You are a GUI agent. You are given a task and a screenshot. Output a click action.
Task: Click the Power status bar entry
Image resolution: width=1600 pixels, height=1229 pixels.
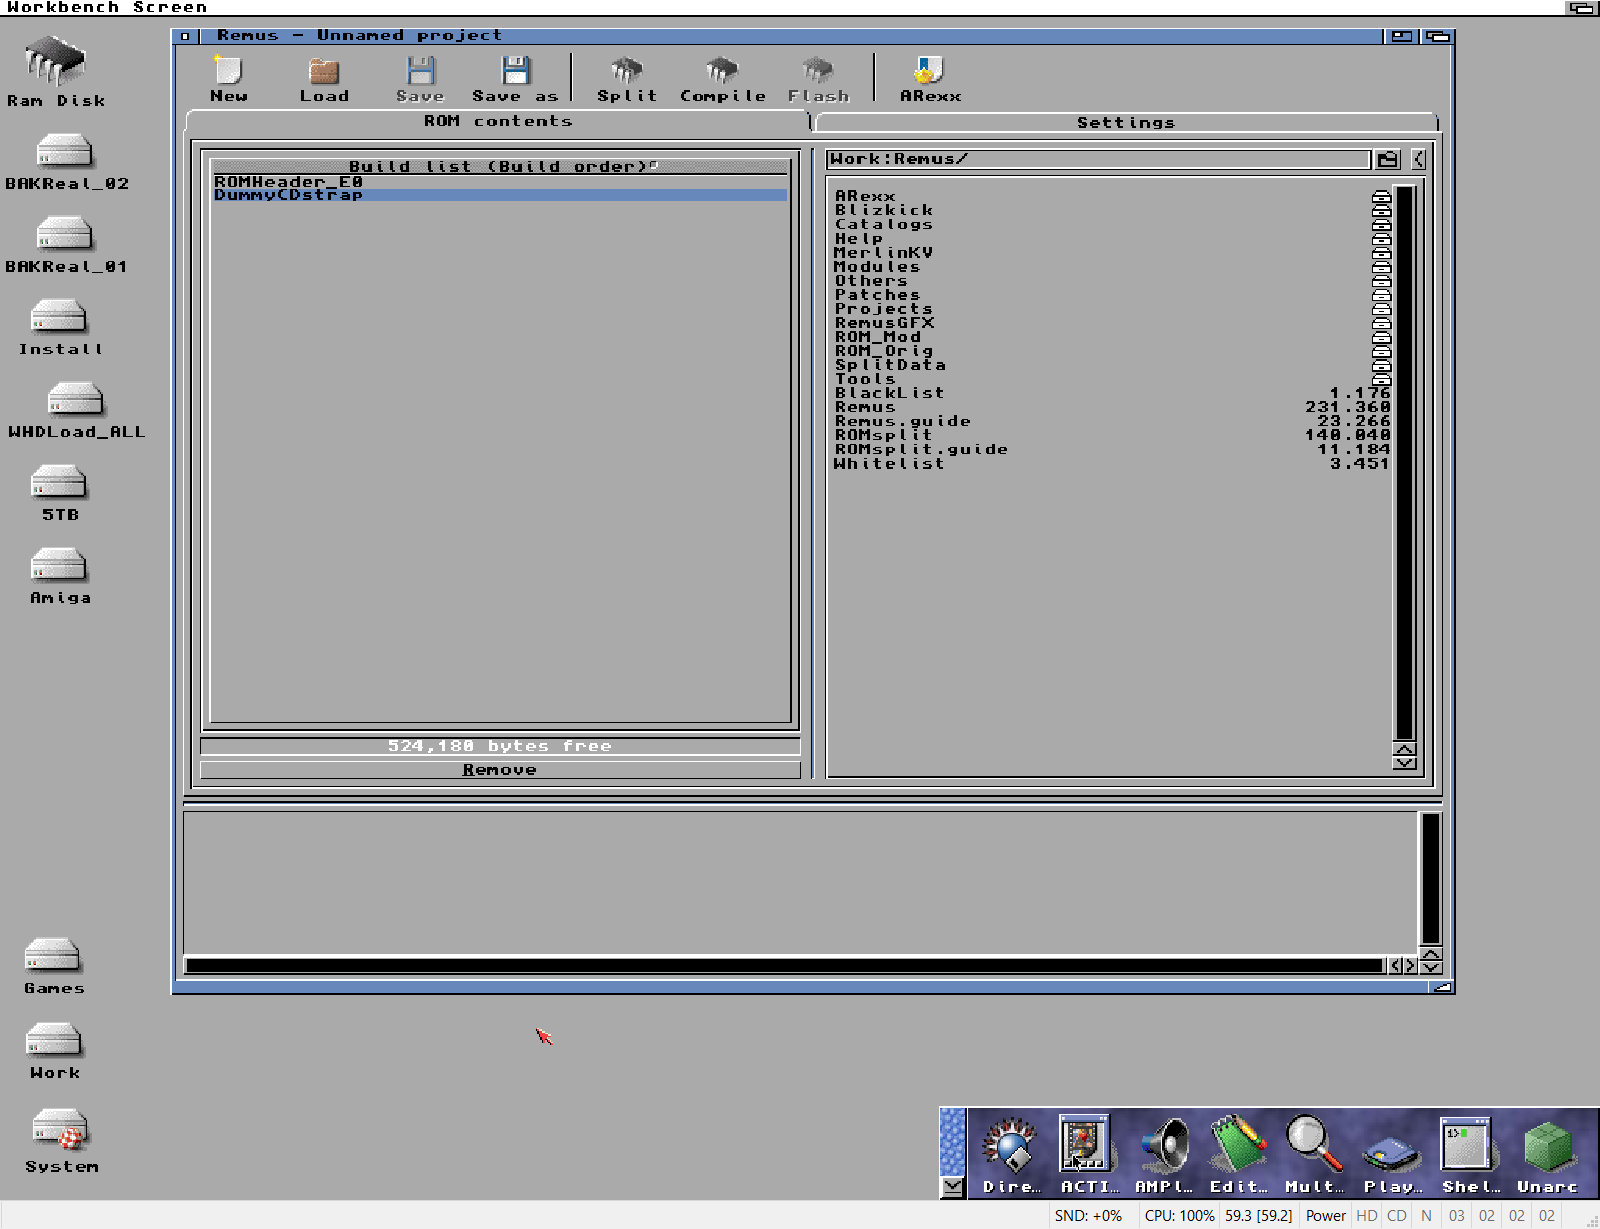pyautogui.click(x=1326, y=1216)
